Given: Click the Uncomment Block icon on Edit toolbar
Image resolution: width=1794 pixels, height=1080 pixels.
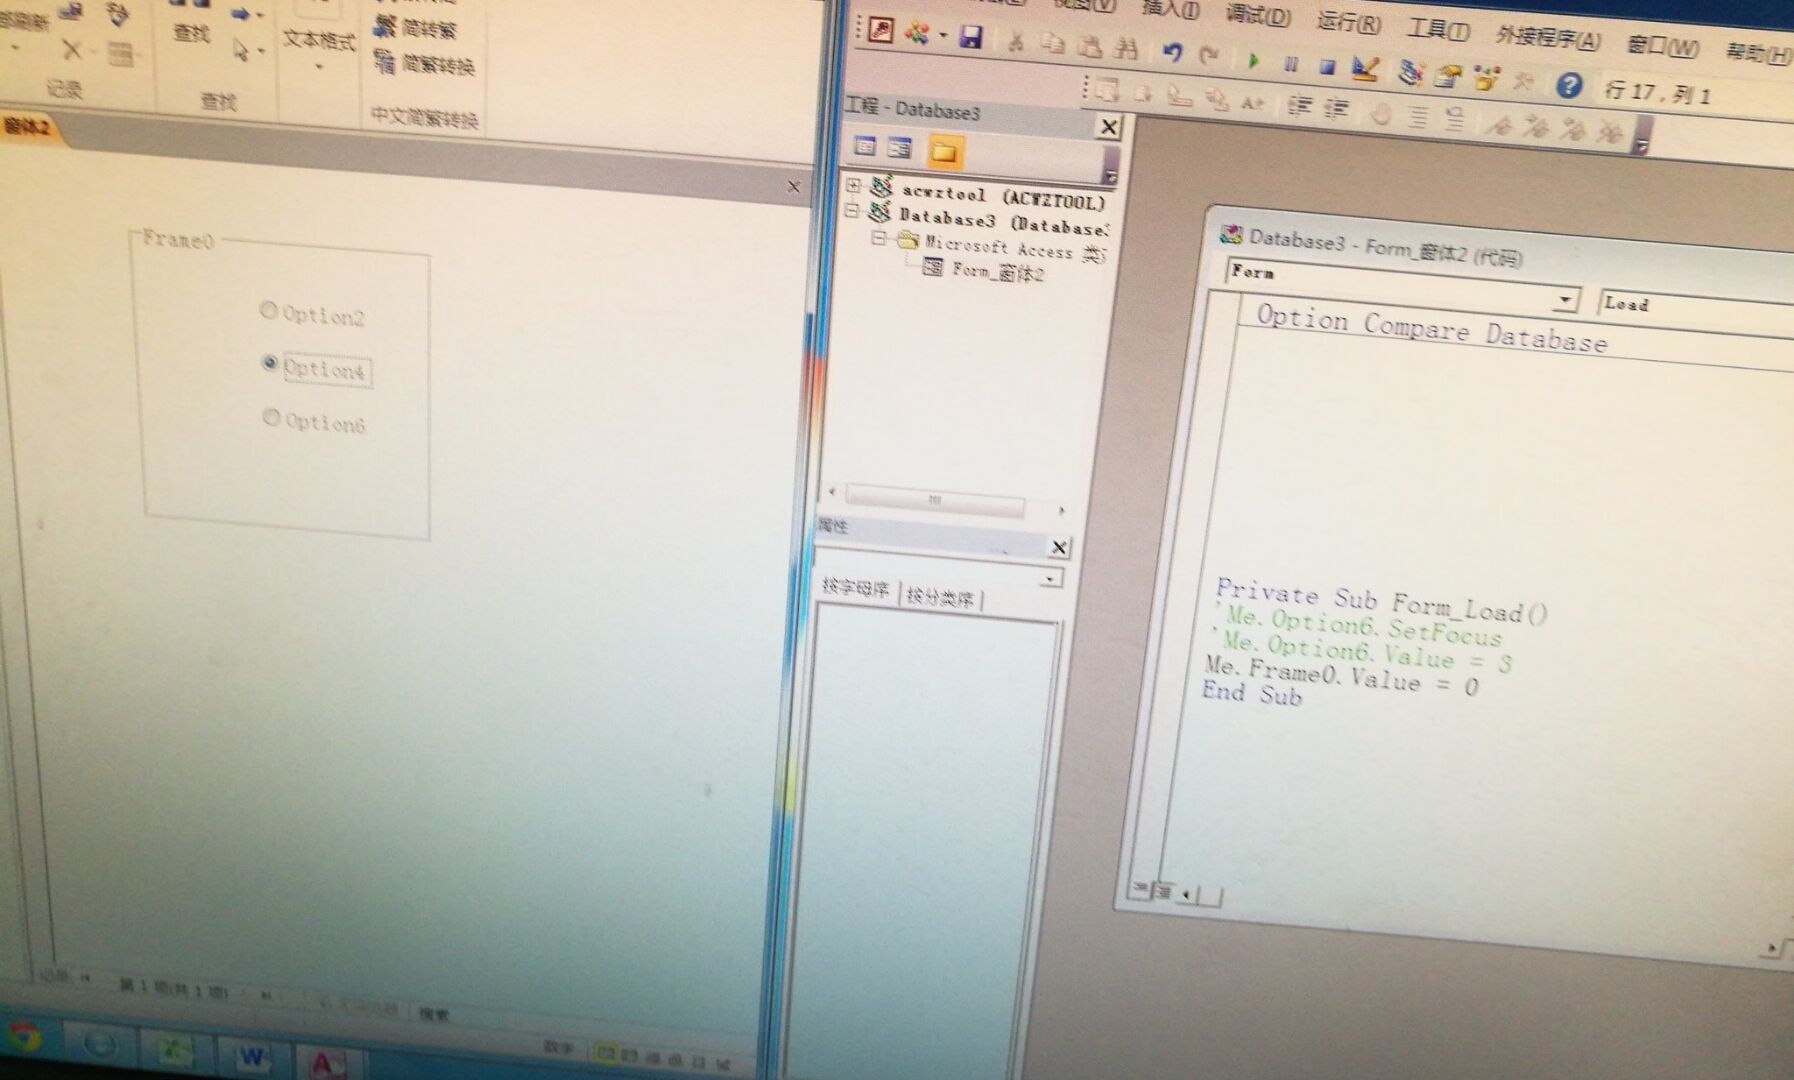Looking at the screenshot, I should [x=1455, y=119].
